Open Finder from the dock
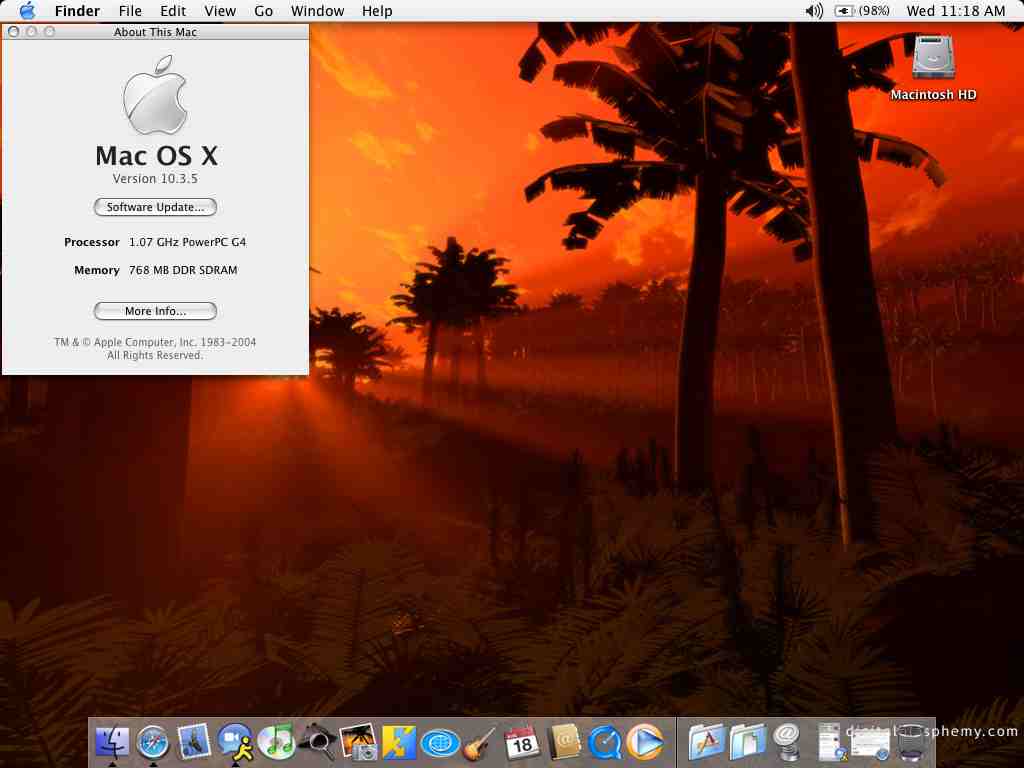This screenshot has width=1024, height=768. [x=112, y=742]
